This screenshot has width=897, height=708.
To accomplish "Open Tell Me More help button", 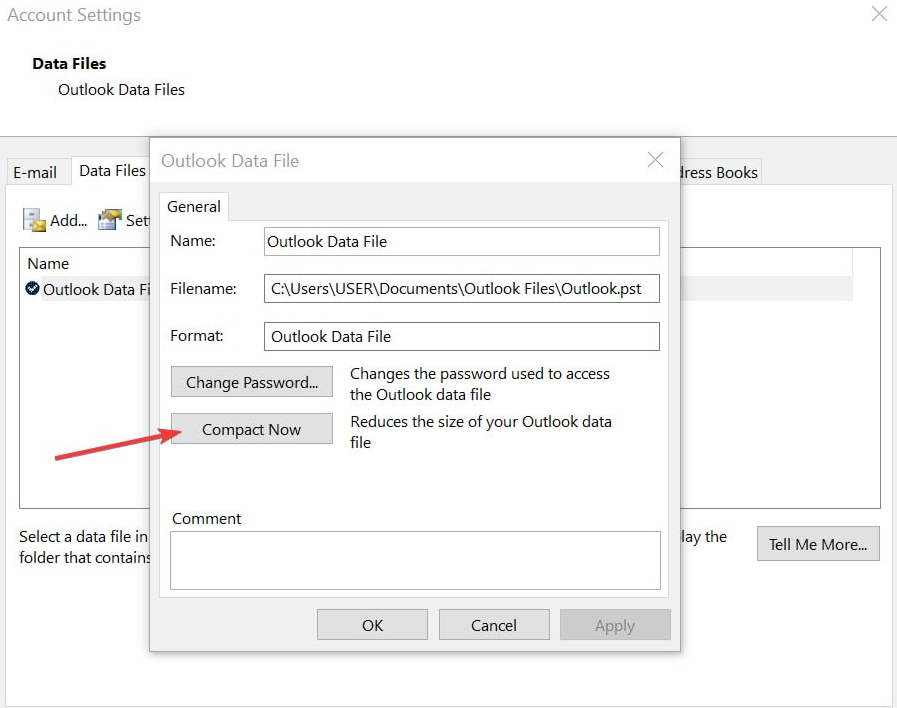I will pos(818,544).
